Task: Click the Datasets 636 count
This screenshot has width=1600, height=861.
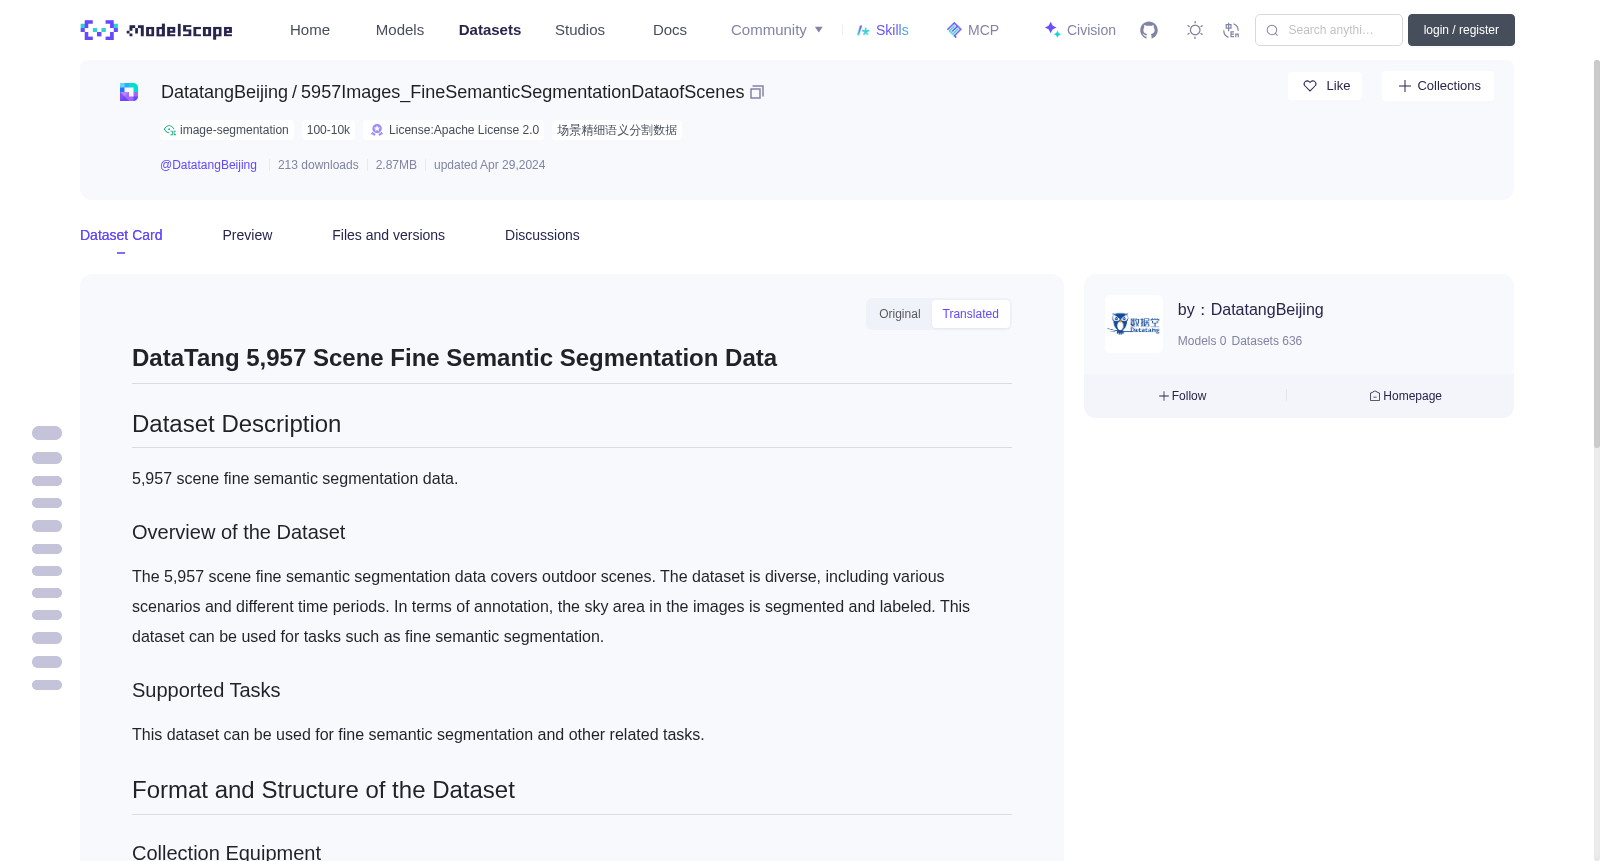Action: (x=1267, y=341)
